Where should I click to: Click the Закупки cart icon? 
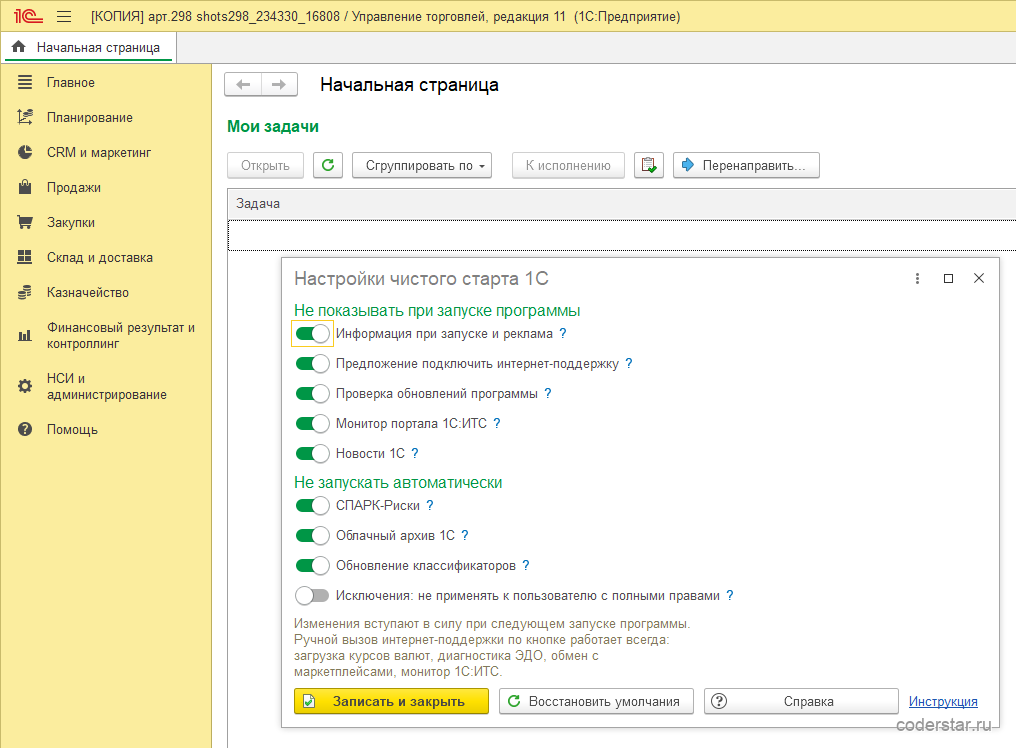tap(25, 222)
